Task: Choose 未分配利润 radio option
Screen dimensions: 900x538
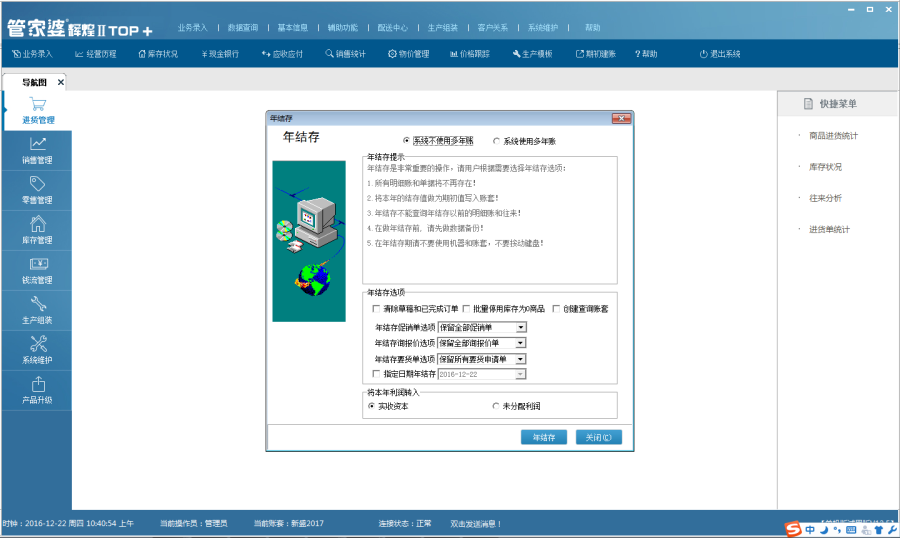Action: (x=495, y=406)
